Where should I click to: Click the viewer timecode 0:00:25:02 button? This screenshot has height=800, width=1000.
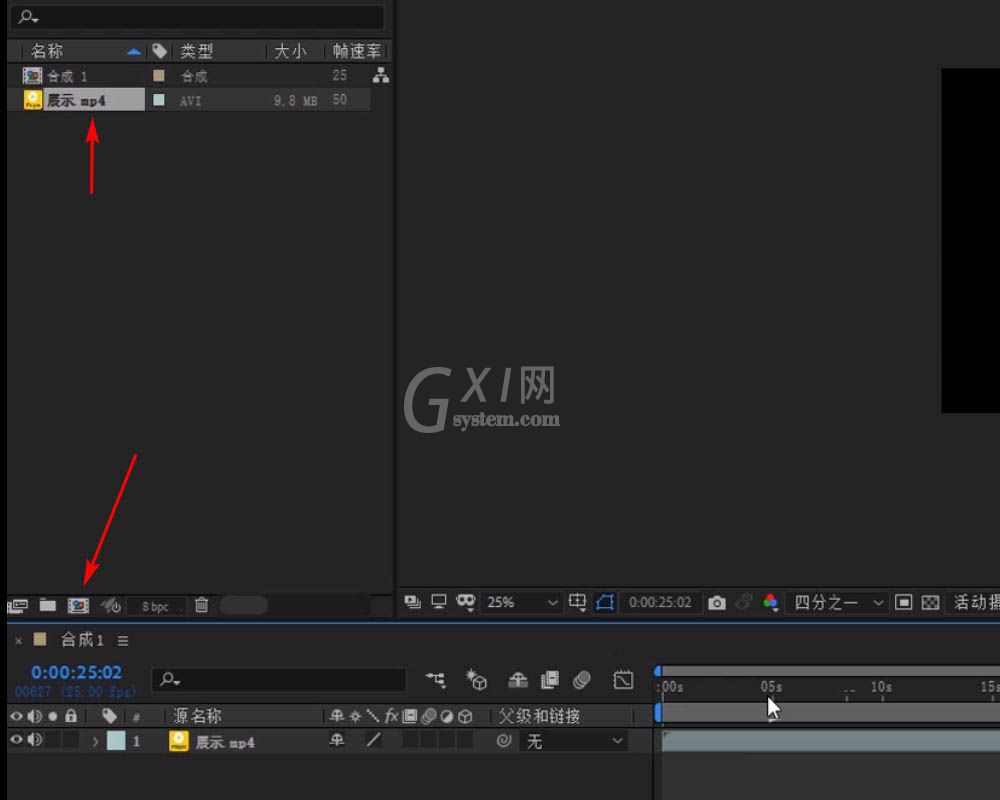point(659,602)
